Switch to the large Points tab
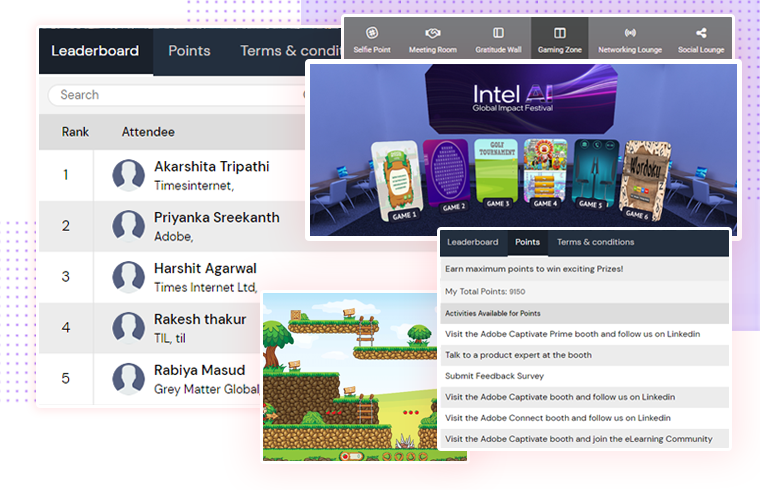Screen dimensions: 760x490 (190, 51)
